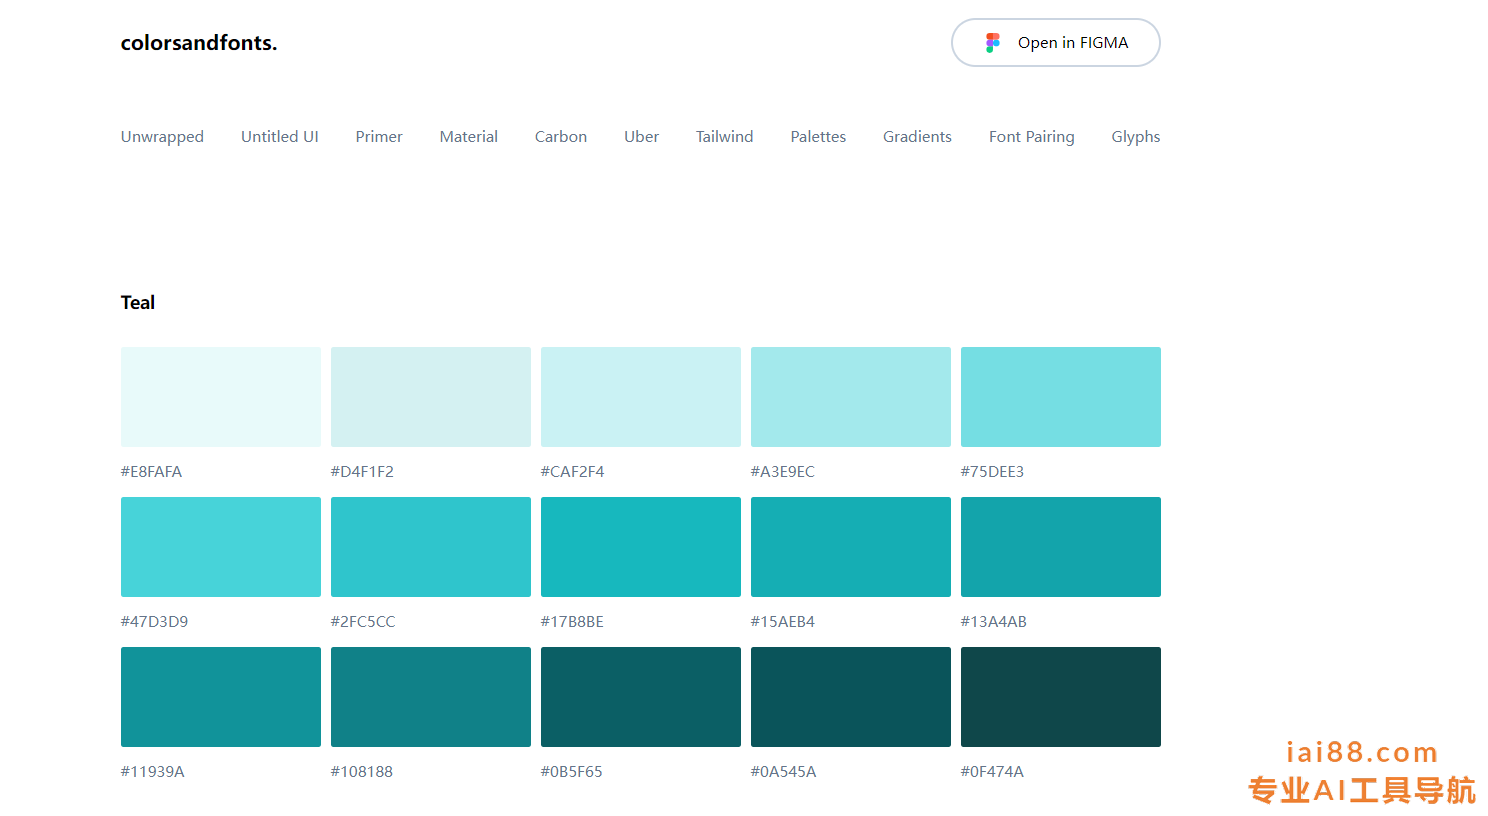Click the #0F474A hex label
The height and width of the screenshot is (816, 1488).
click(x=992, y=772)
